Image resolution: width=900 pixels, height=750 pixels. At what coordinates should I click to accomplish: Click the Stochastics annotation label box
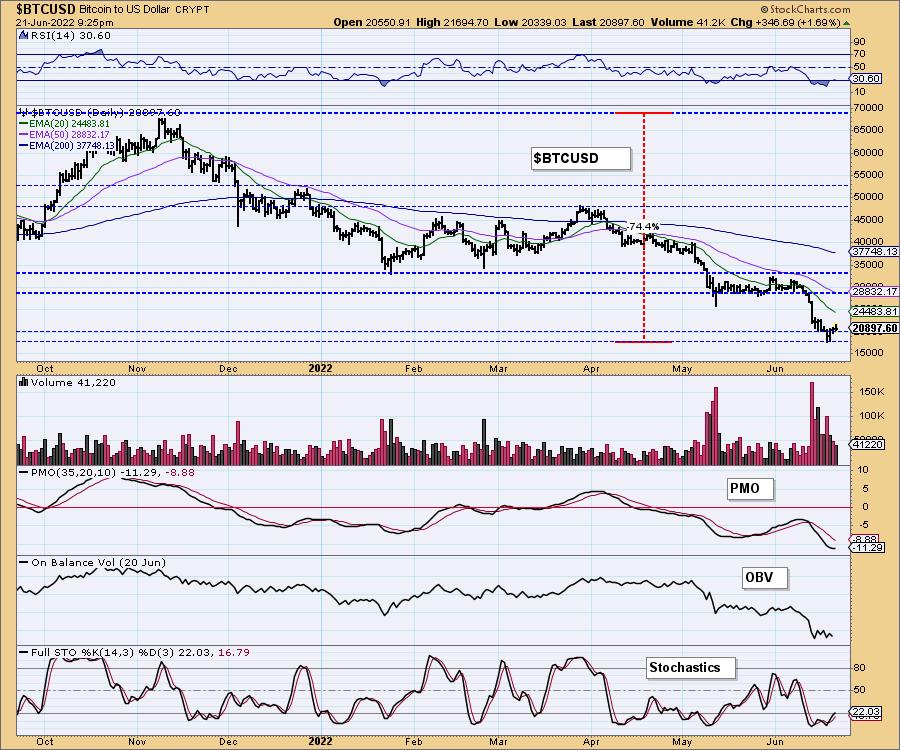click(690, 668)
